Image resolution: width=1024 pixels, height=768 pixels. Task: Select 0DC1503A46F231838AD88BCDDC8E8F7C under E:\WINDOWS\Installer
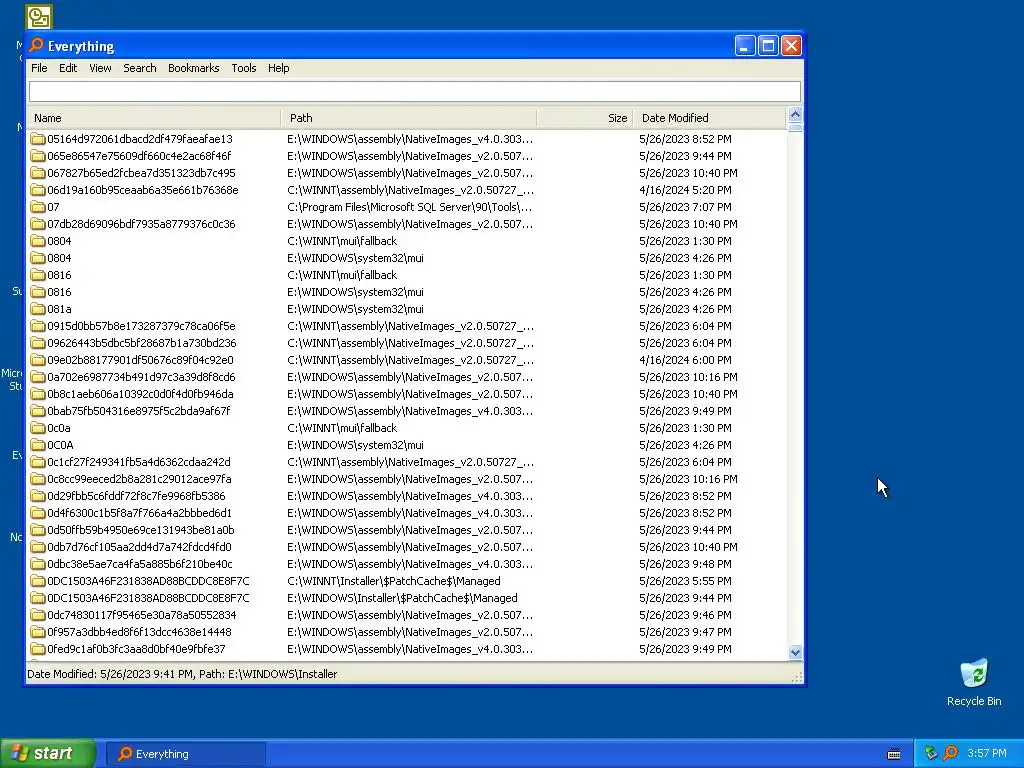[x=148, y=598]
